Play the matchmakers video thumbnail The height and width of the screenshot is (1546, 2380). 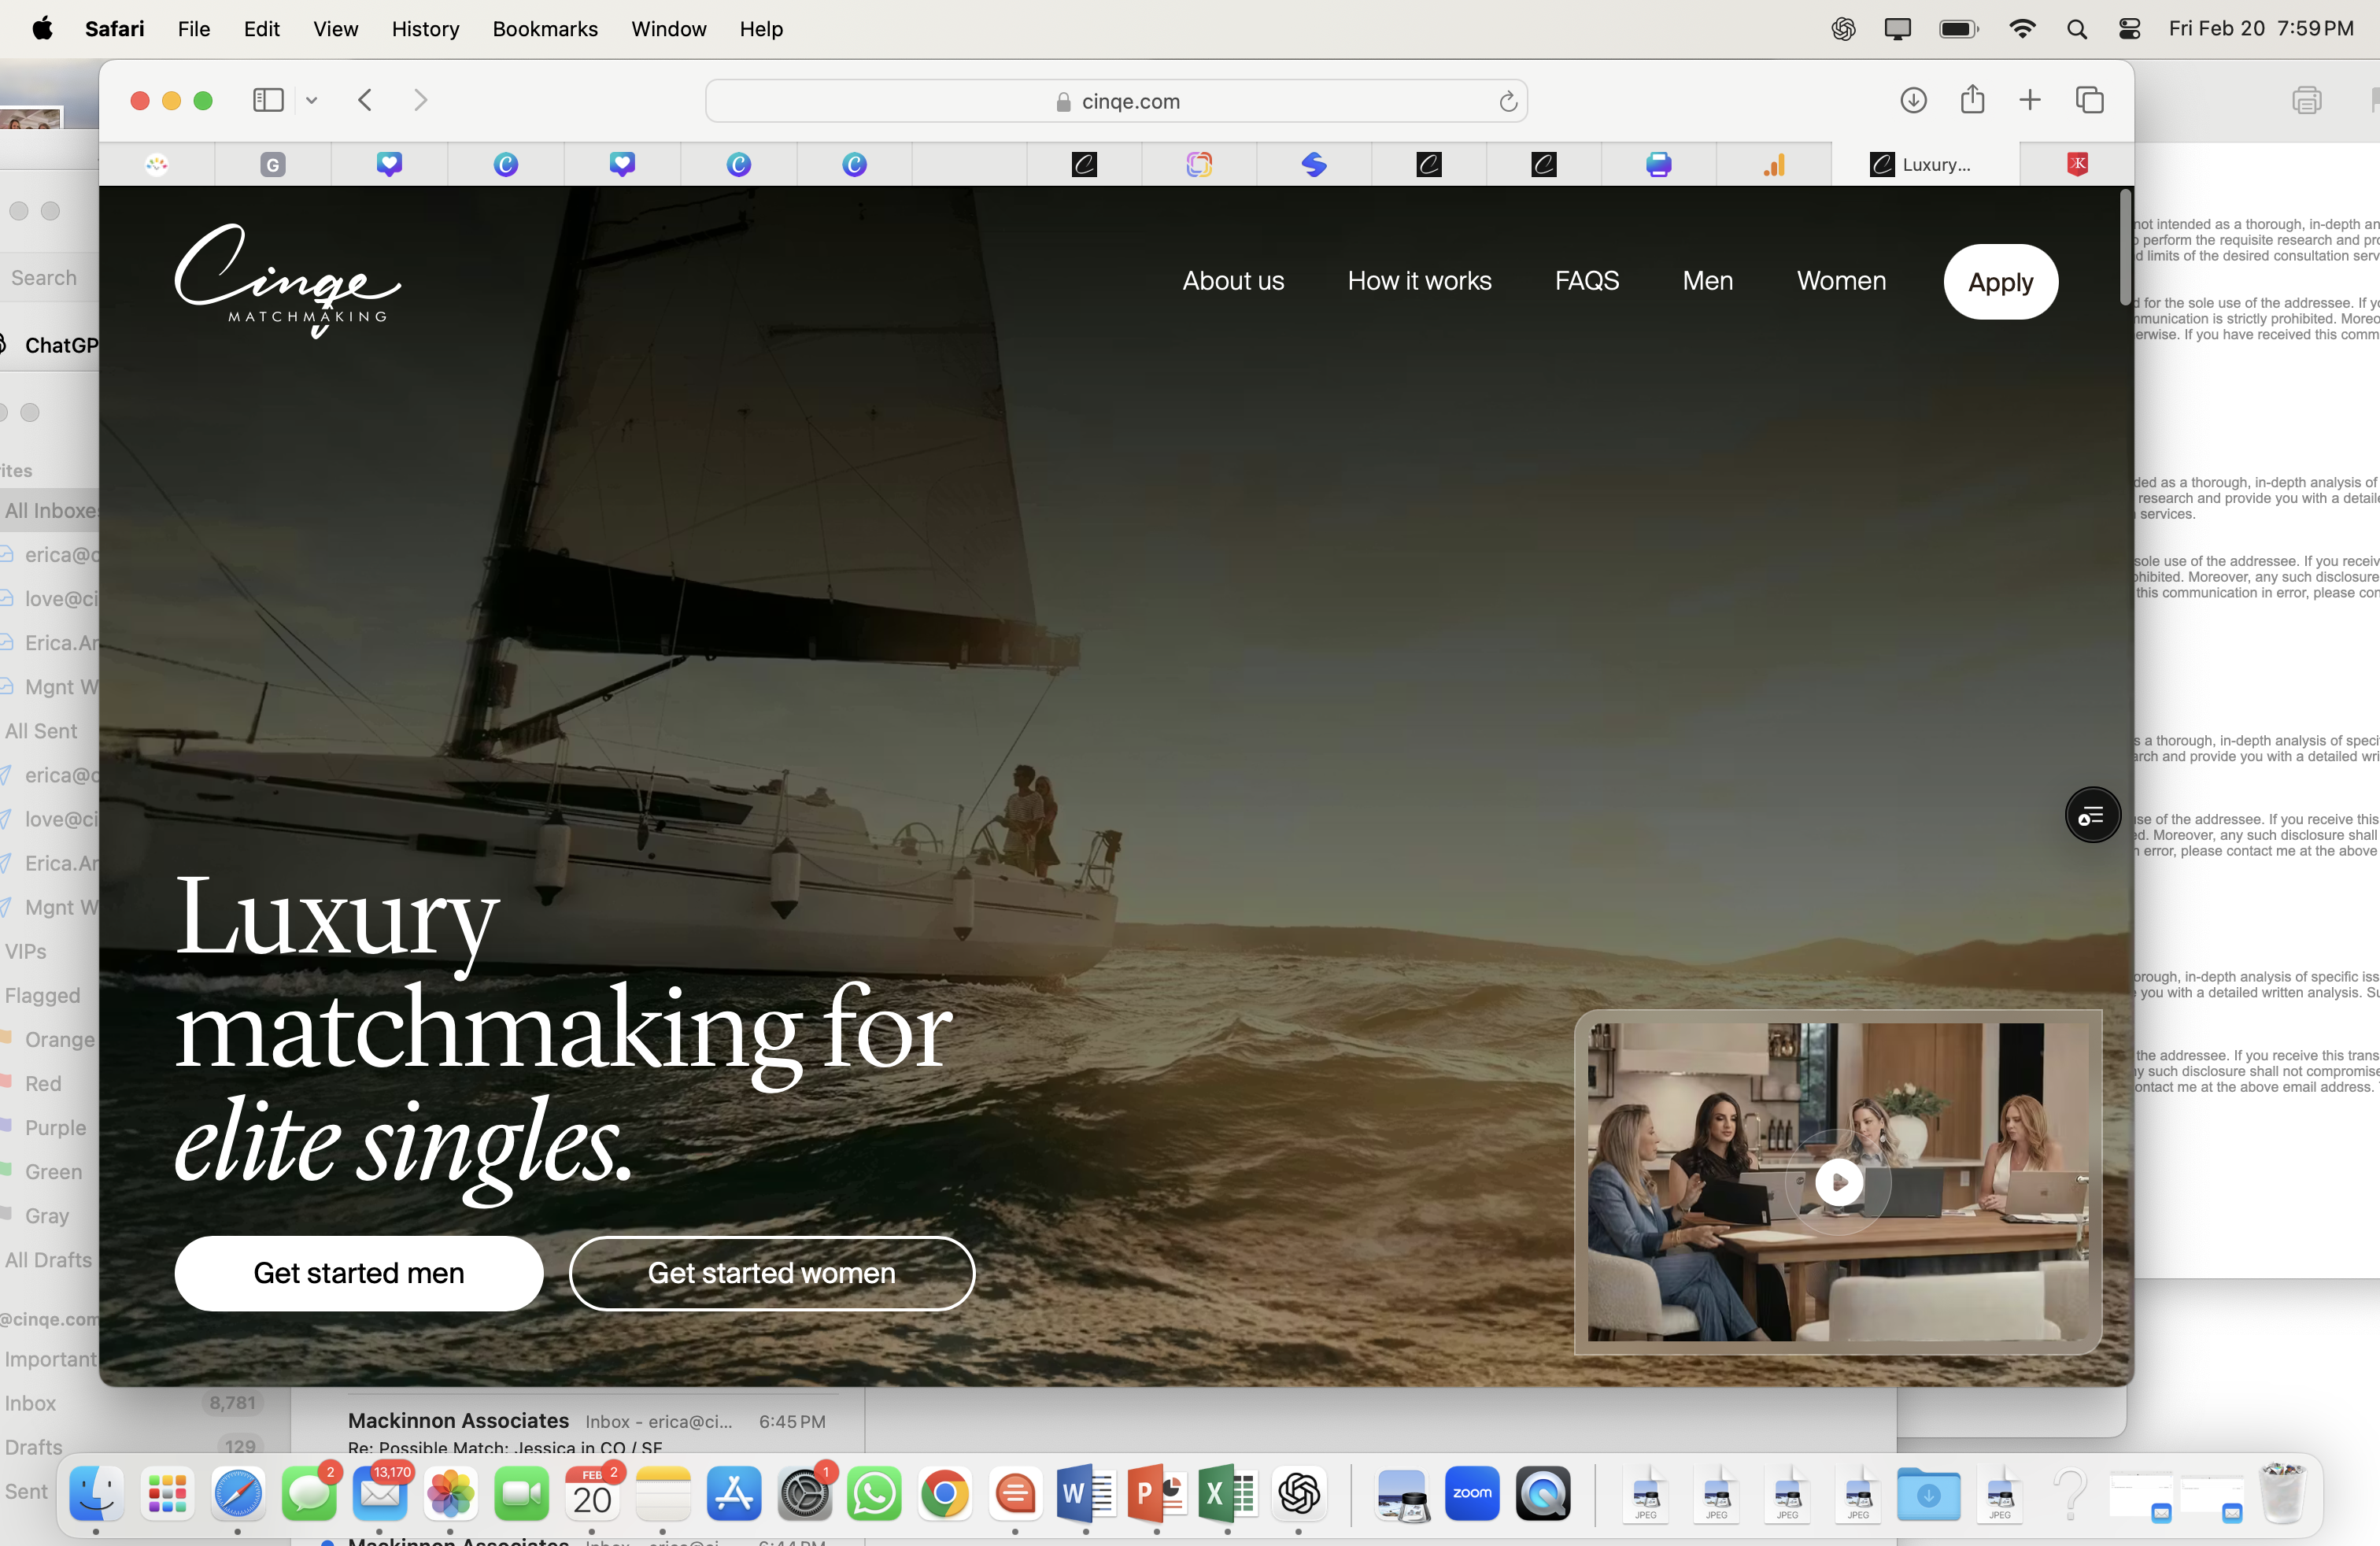point(1838,1182)
